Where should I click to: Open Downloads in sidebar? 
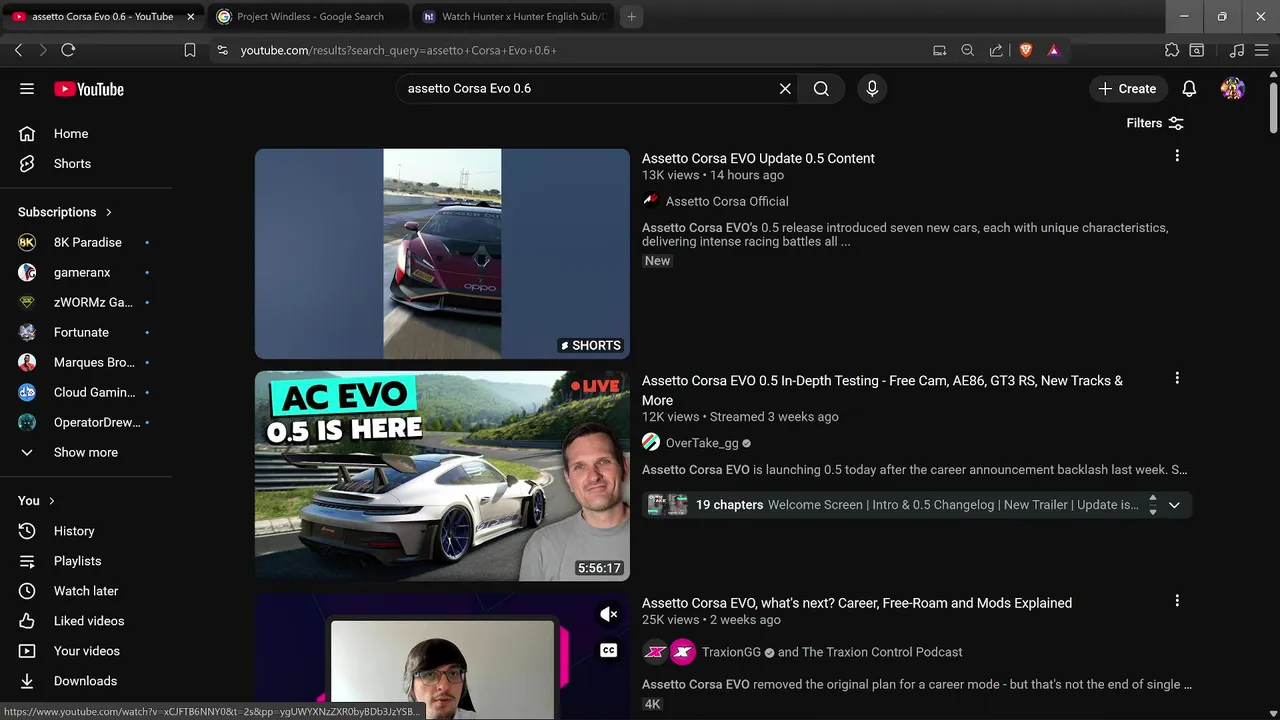pyautogui.click(x=86, y=681)
